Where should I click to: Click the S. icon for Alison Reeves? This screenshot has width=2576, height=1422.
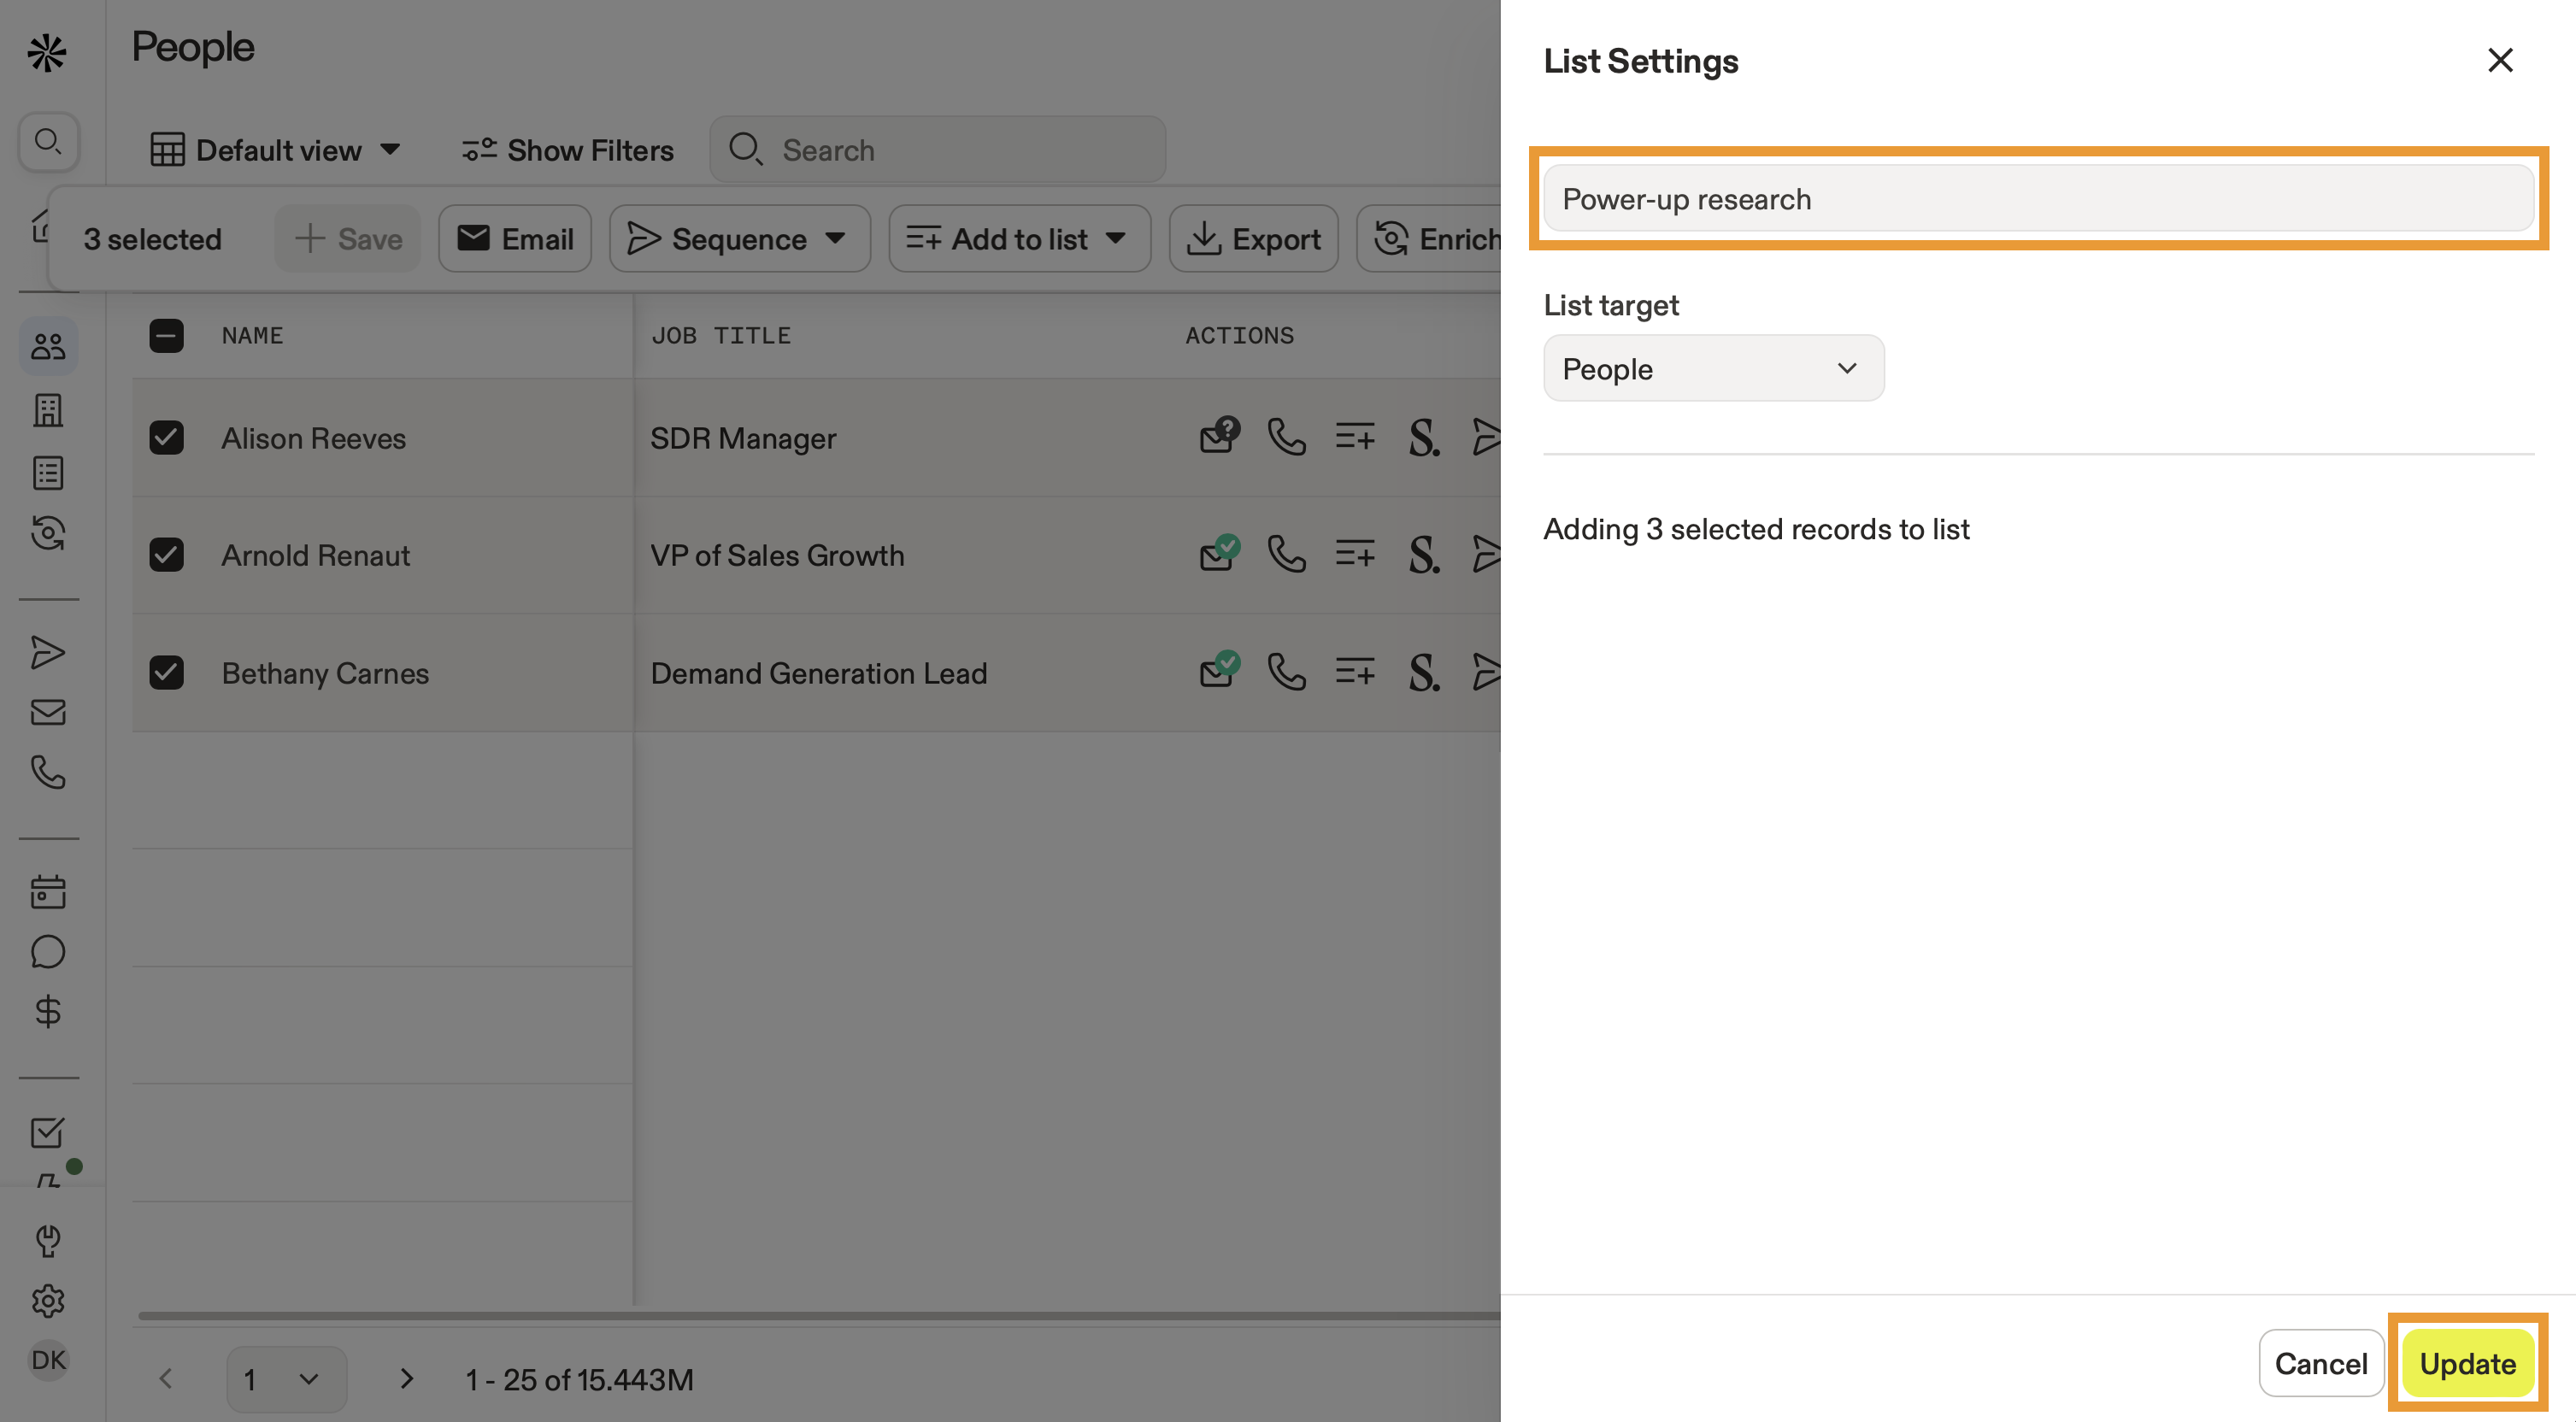1424,437
